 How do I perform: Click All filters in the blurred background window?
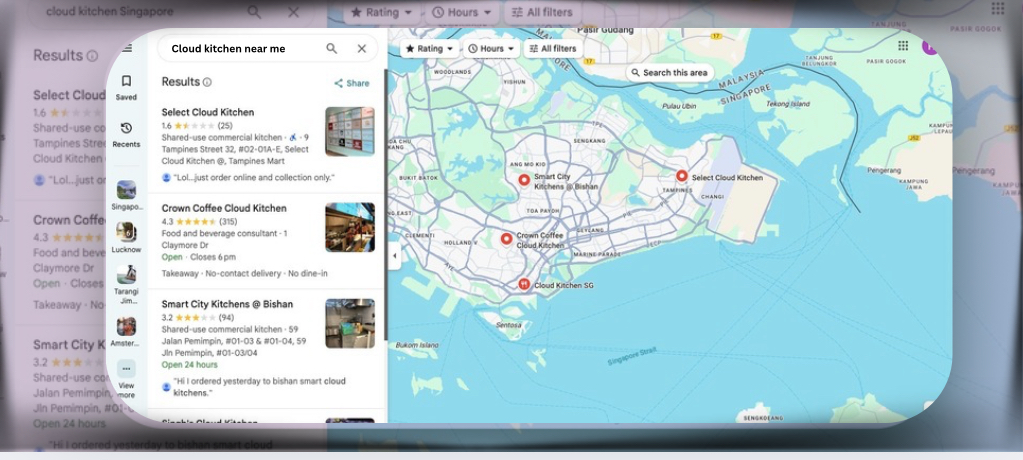coord(542,12)
